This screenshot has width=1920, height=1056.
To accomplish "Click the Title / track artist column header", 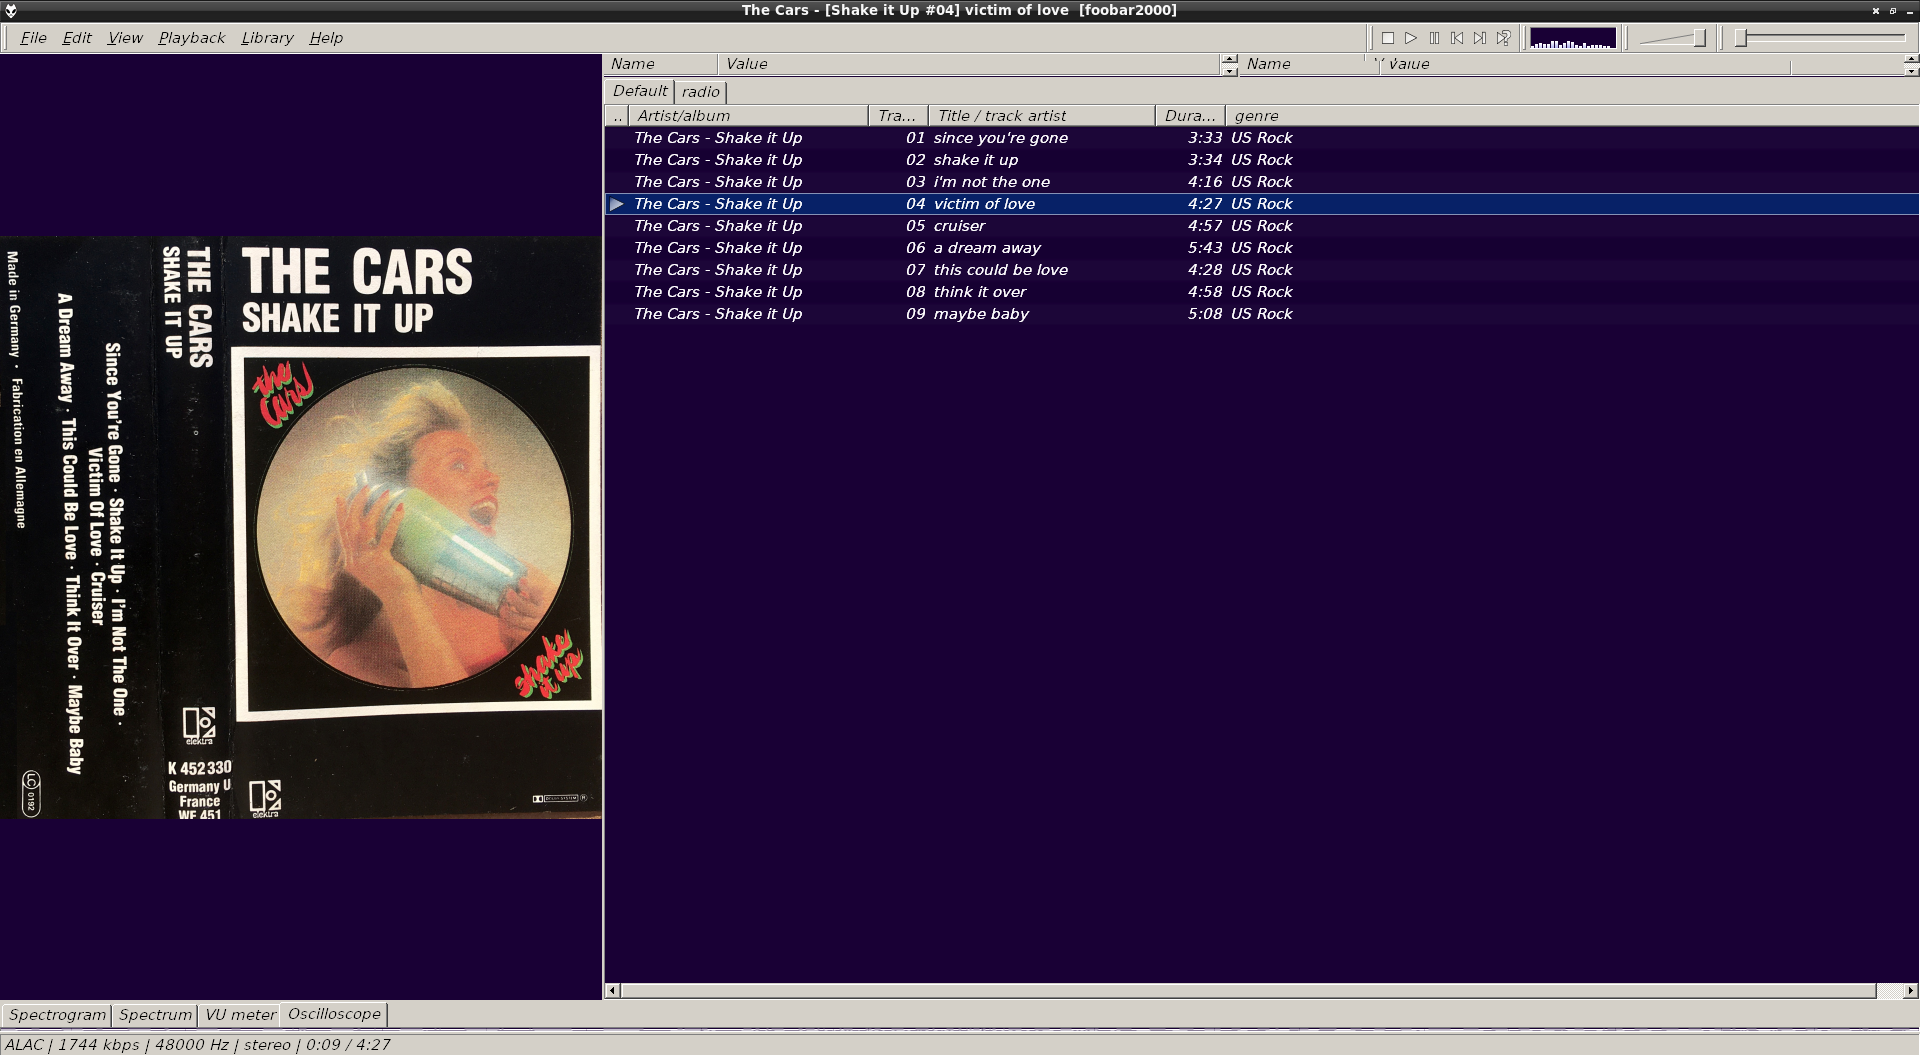I will pyautogui.click(x=1041, y=116).
